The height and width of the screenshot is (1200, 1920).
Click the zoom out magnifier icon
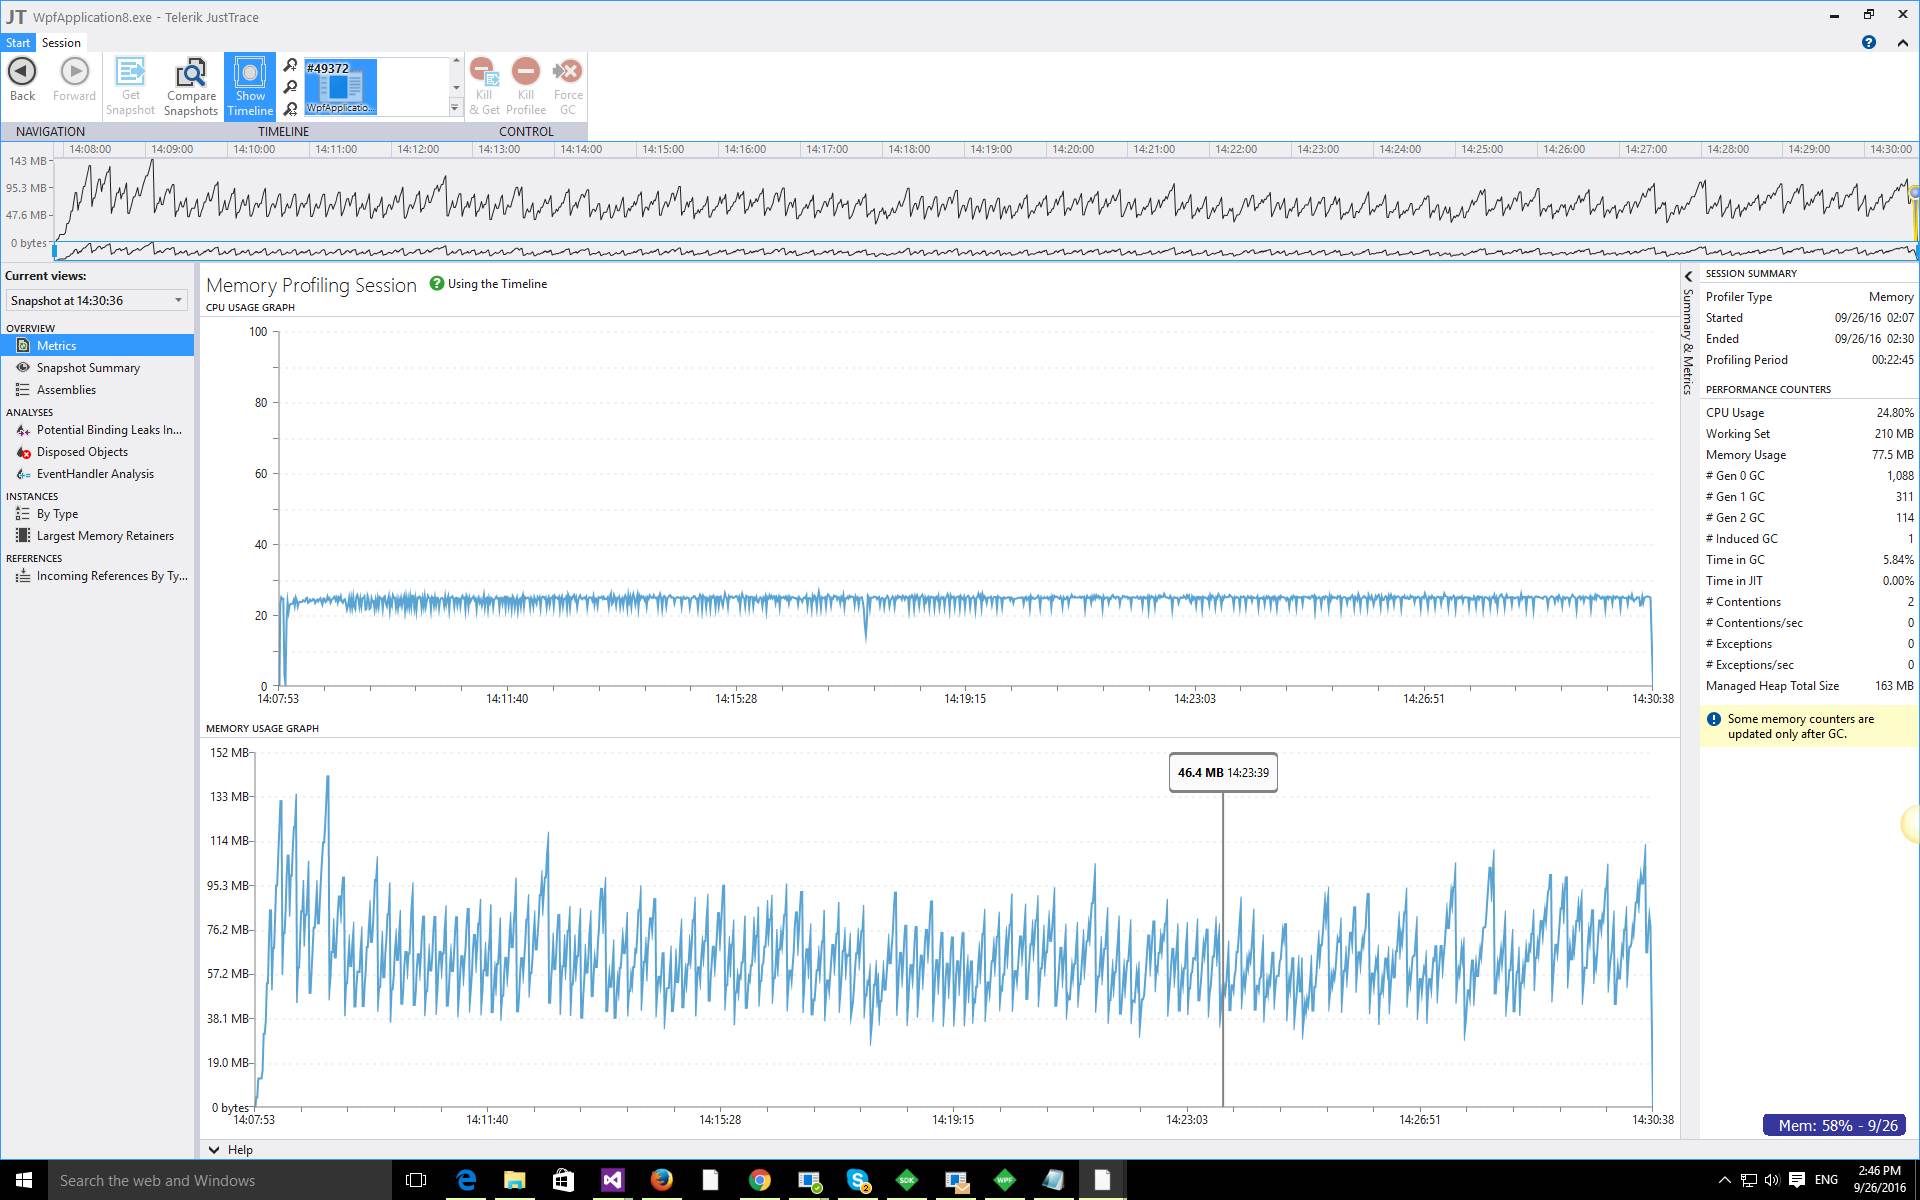tap(291, 87)
